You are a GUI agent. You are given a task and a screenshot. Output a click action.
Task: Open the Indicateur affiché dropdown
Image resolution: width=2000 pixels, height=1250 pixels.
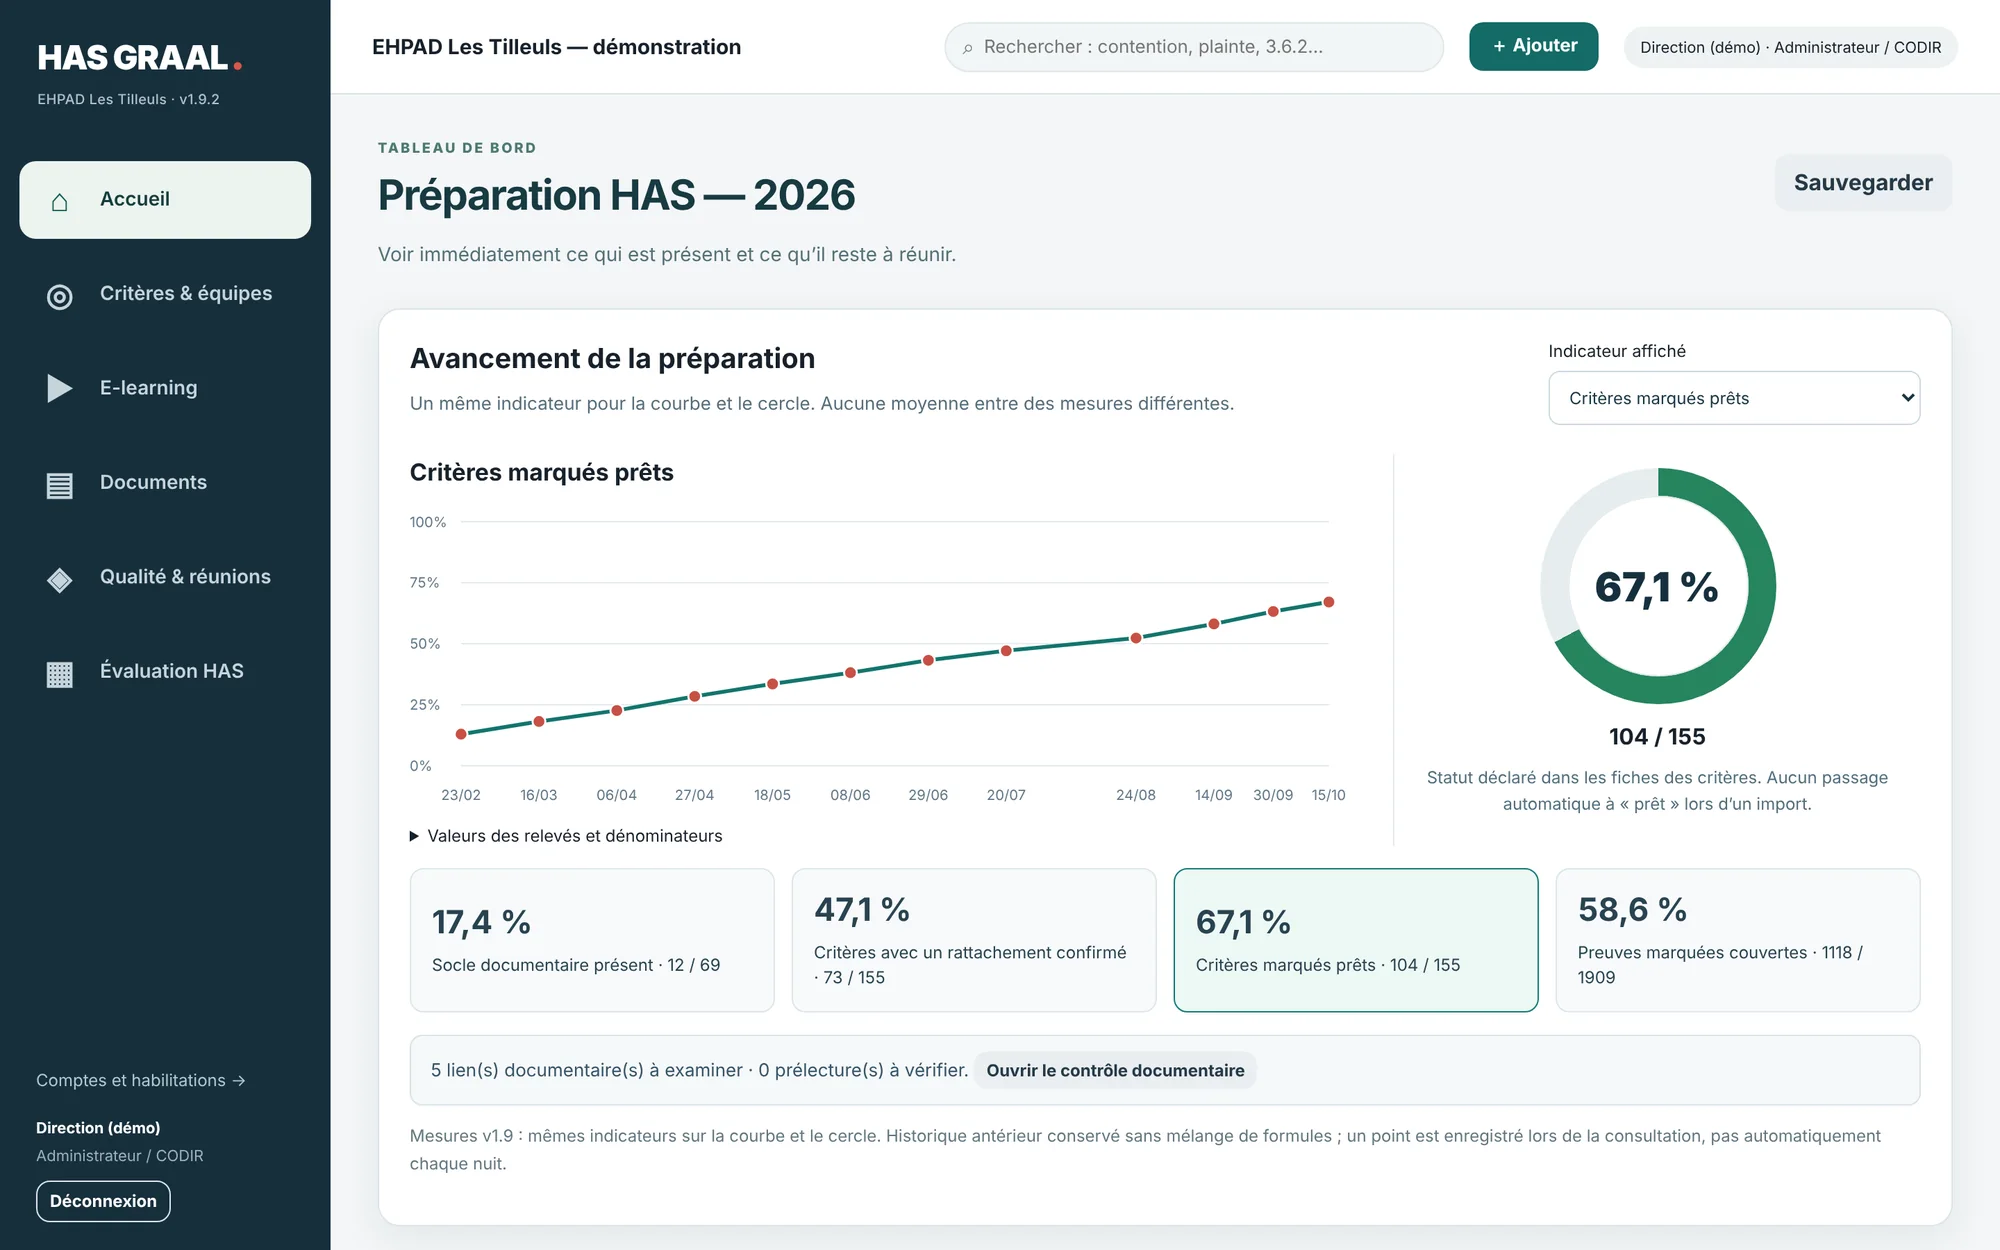point(1734,398)
